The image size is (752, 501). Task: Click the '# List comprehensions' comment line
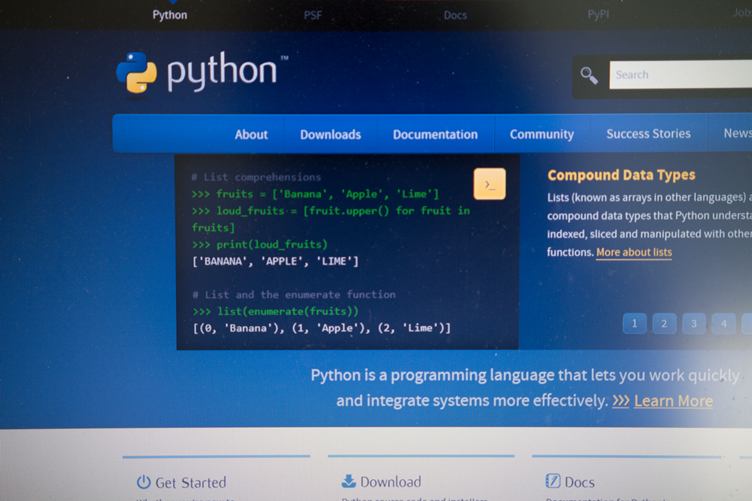(256, 177)
